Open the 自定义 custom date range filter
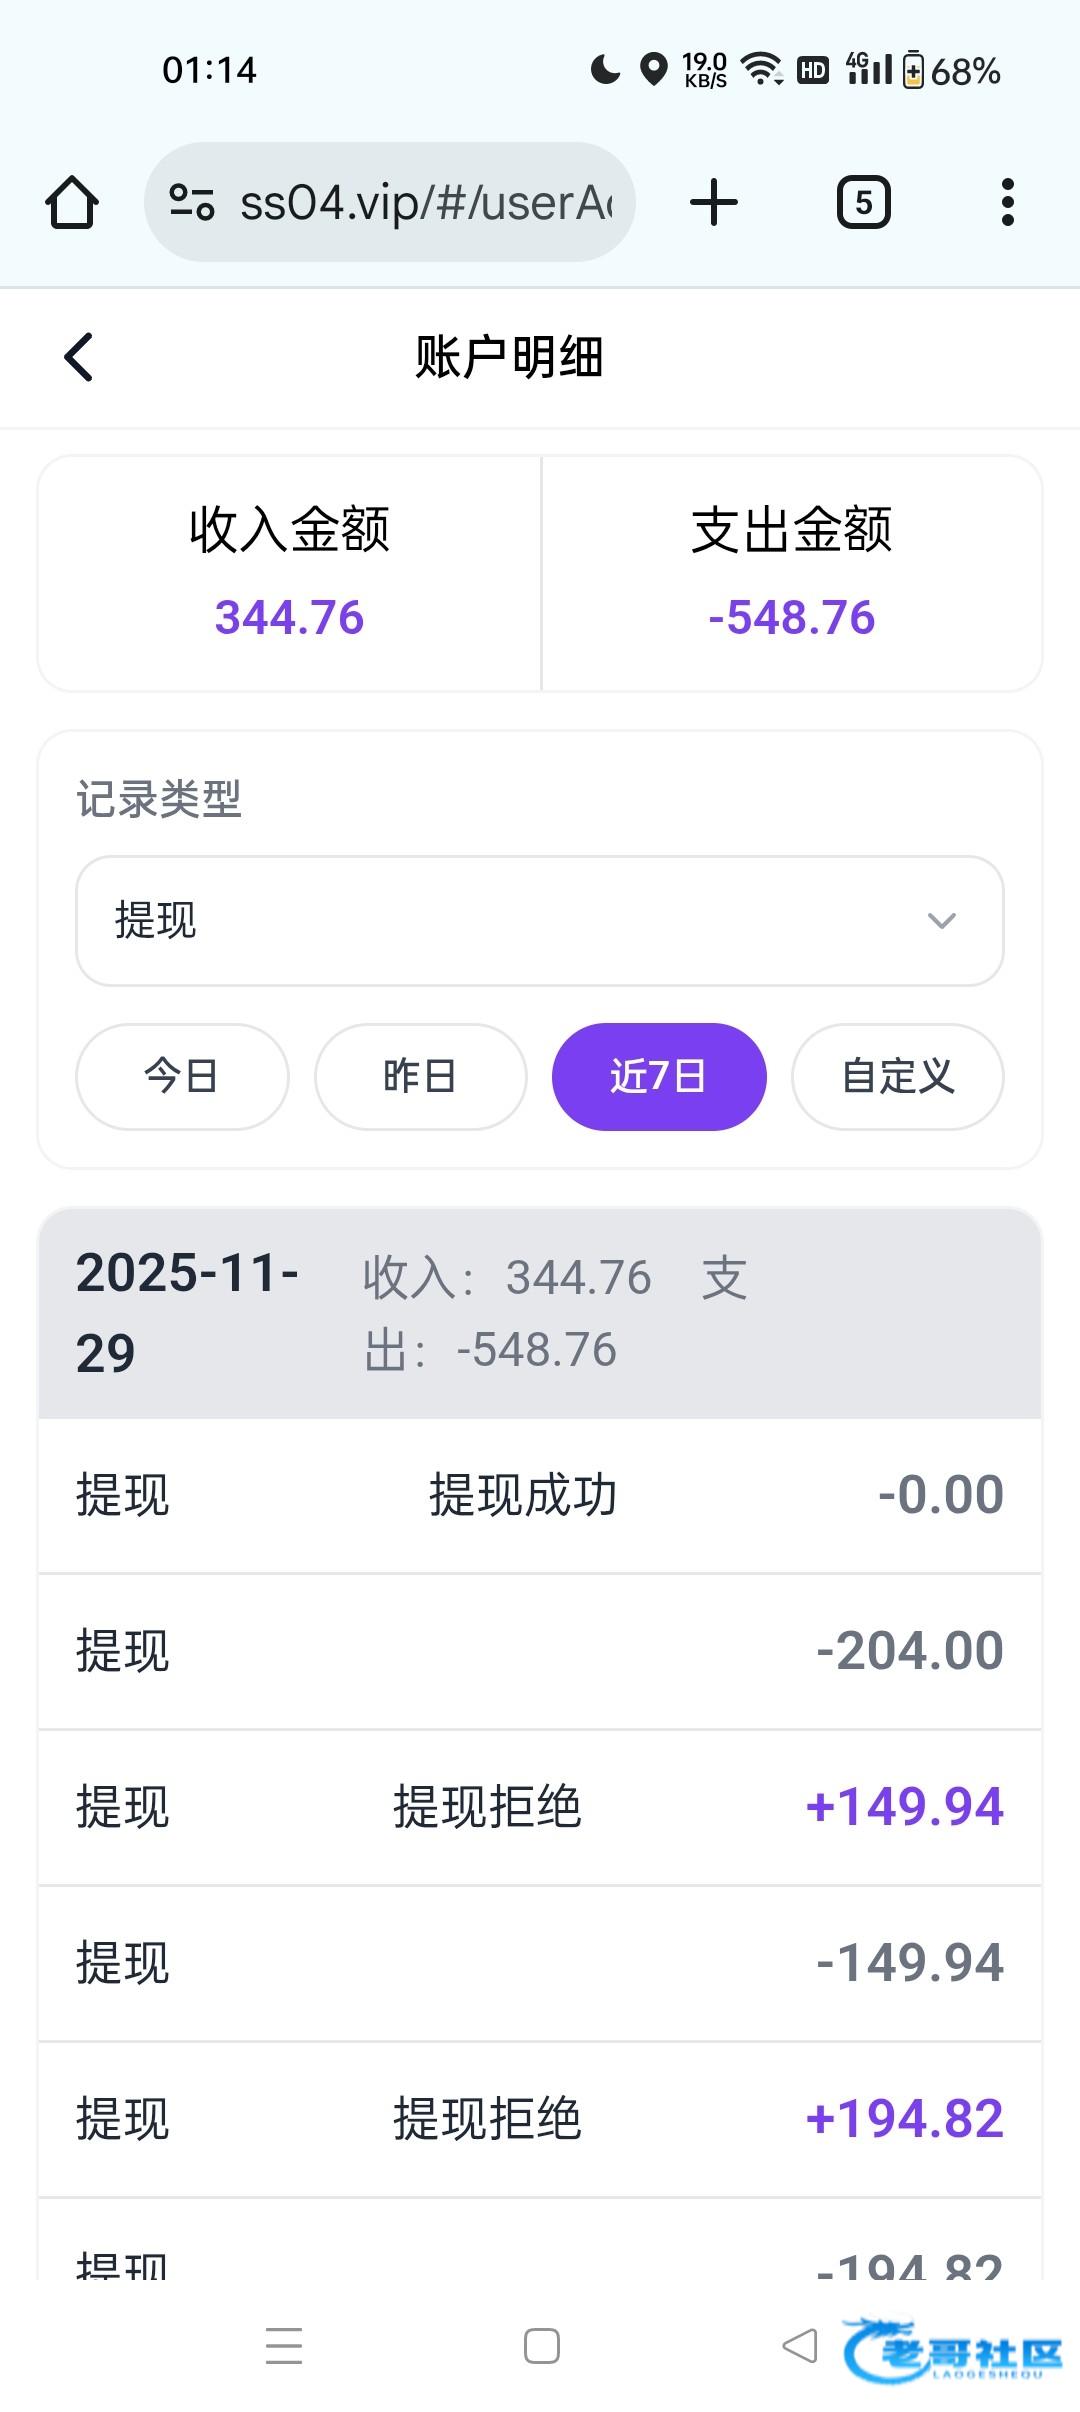 897,1077
